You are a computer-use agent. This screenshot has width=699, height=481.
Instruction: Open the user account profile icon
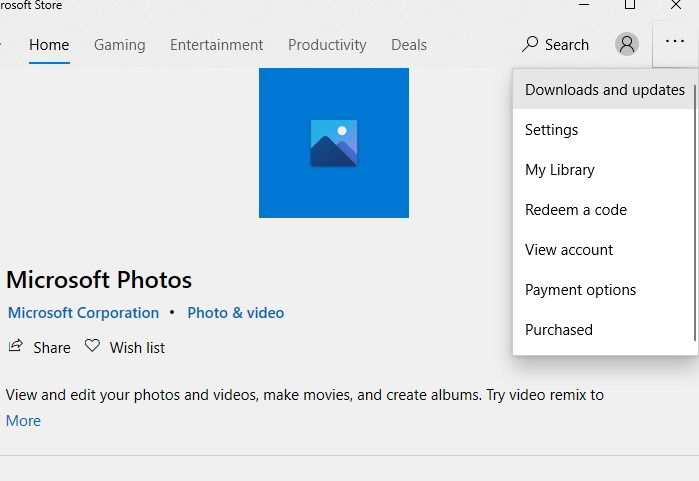(x=627, y=44)
